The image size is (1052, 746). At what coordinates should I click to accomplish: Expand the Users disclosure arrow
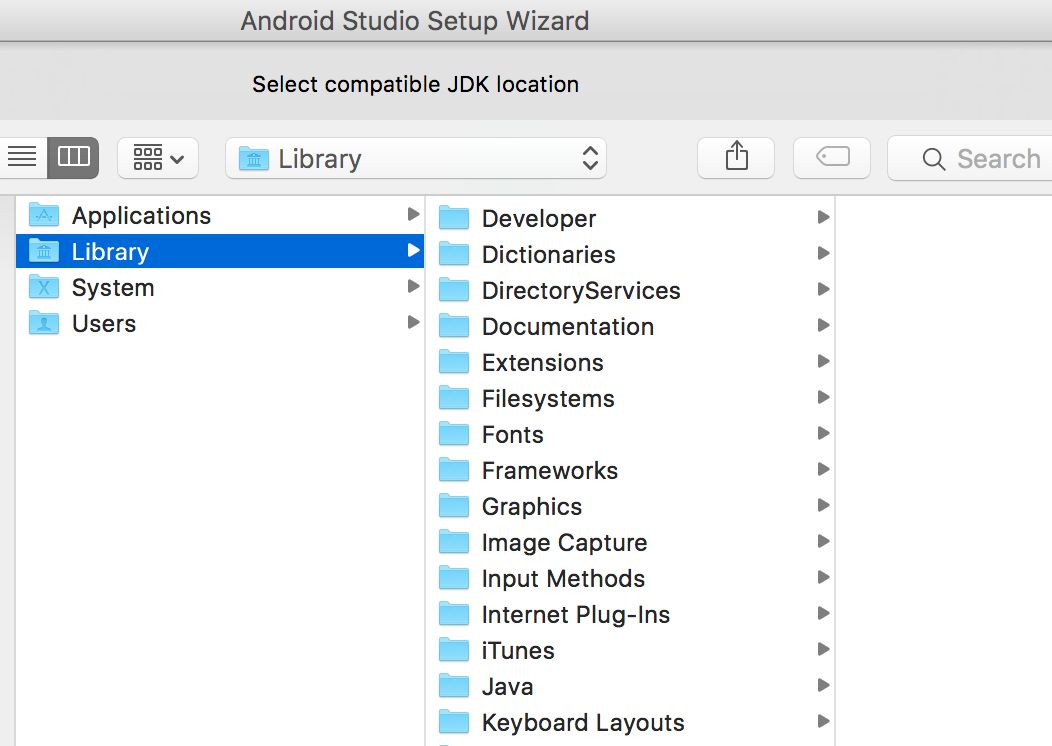tap(413, 322)
